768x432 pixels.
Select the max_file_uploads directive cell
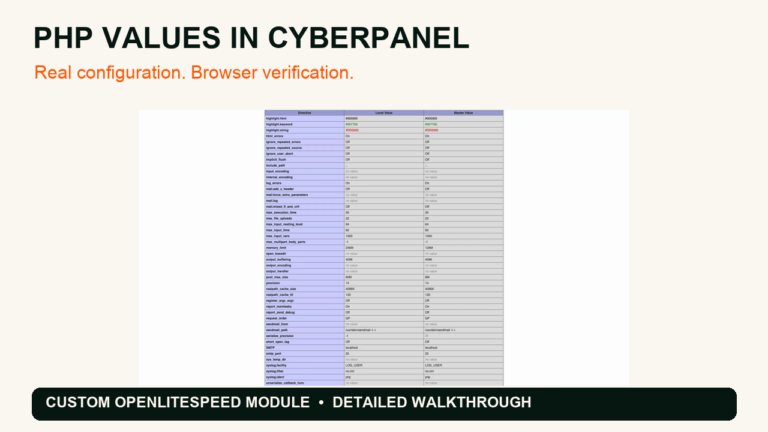305,218
